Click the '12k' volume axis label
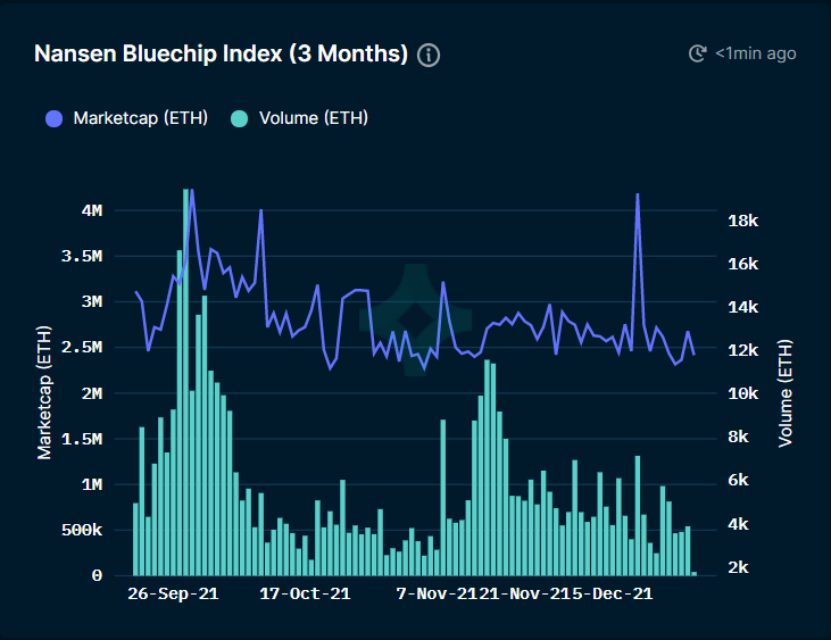Image resolution: width=831 pixels, height=640 pixels. (x=743, y=351)
